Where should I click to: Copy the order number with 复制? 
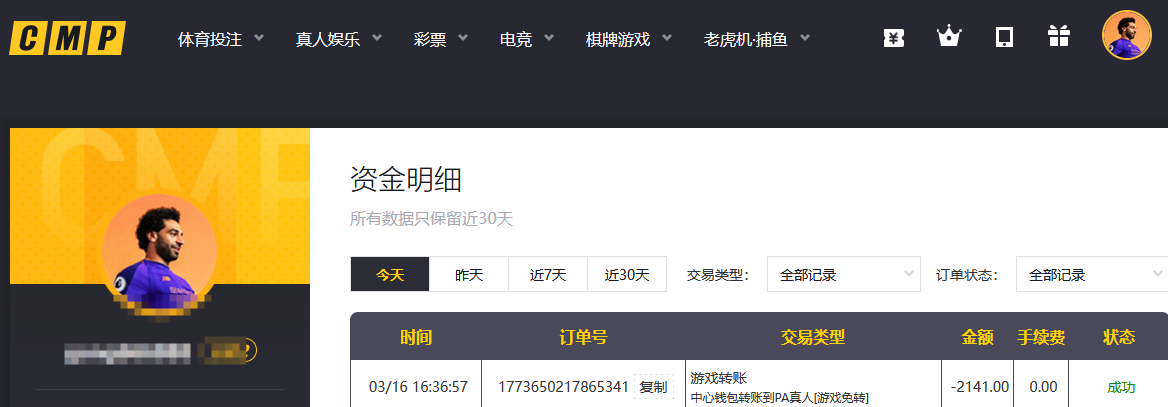click(653, 387)
